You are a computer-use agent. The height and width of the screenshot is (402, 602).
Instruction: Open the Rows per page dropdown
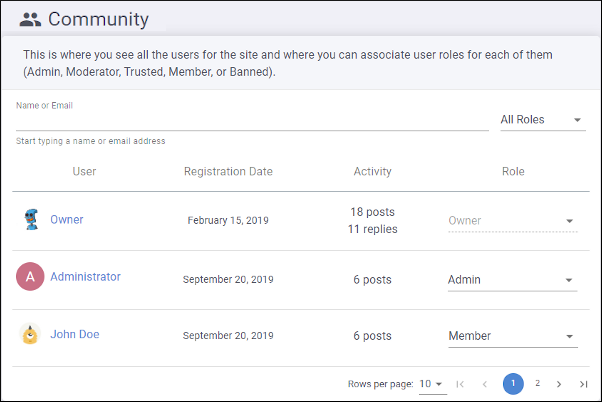coord(432,384)
